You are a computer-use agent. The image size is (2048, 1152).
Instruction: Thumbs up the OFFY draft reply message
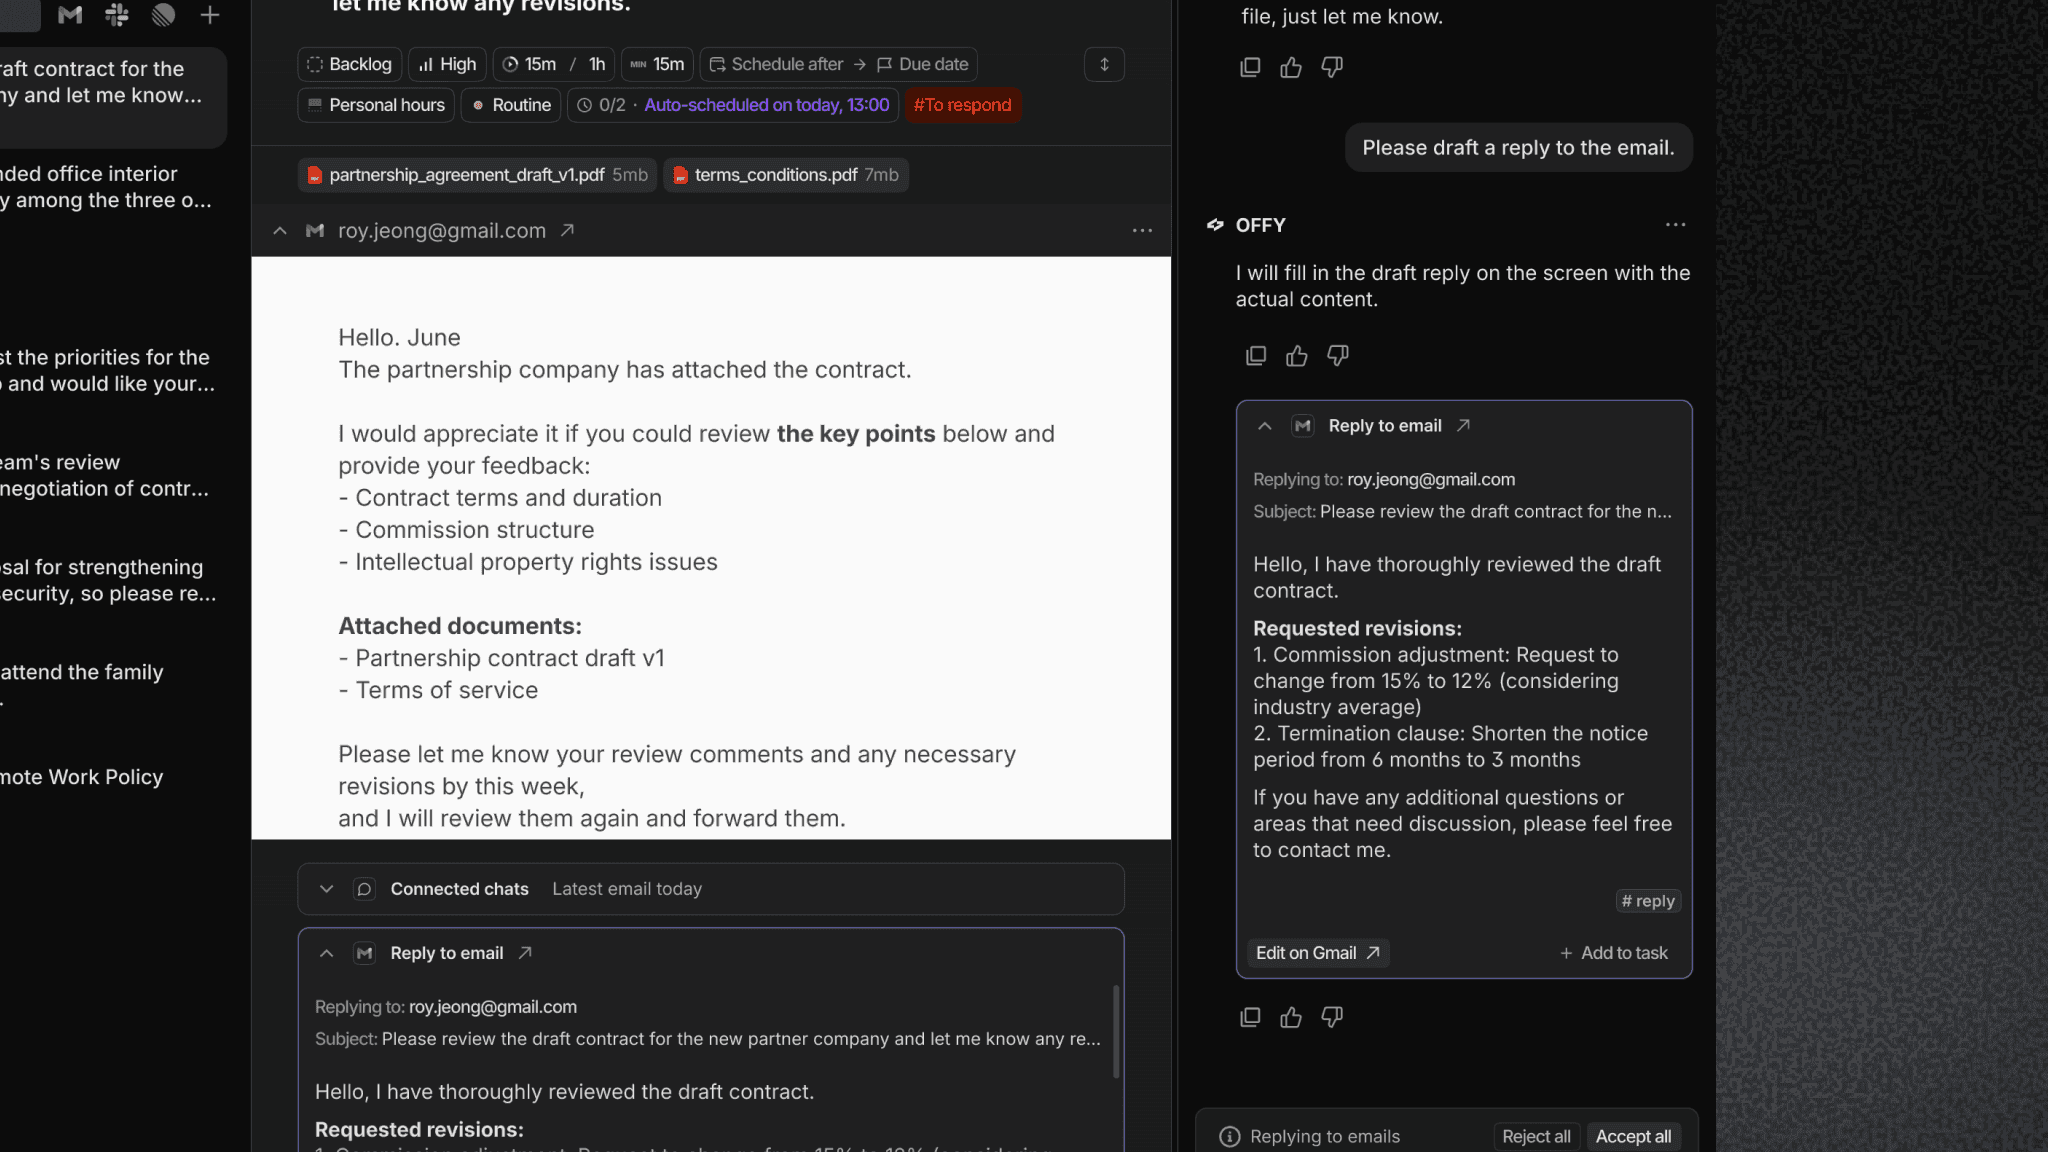point(1297,356)
